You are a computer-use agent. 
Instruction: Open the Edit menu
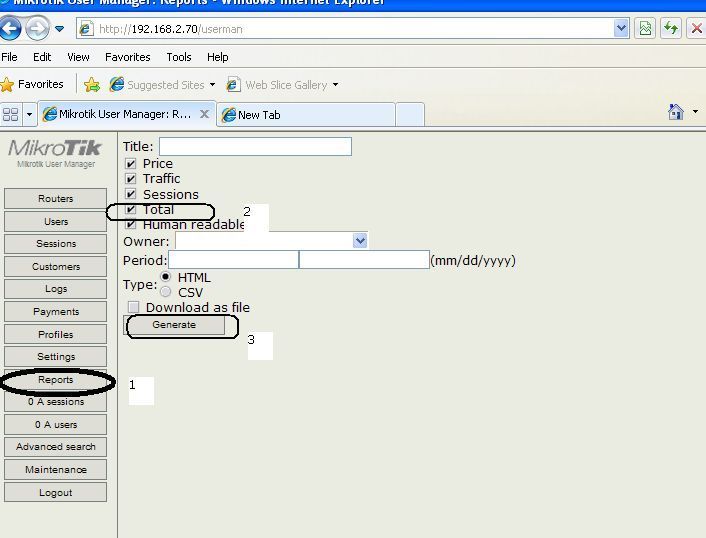42,57
